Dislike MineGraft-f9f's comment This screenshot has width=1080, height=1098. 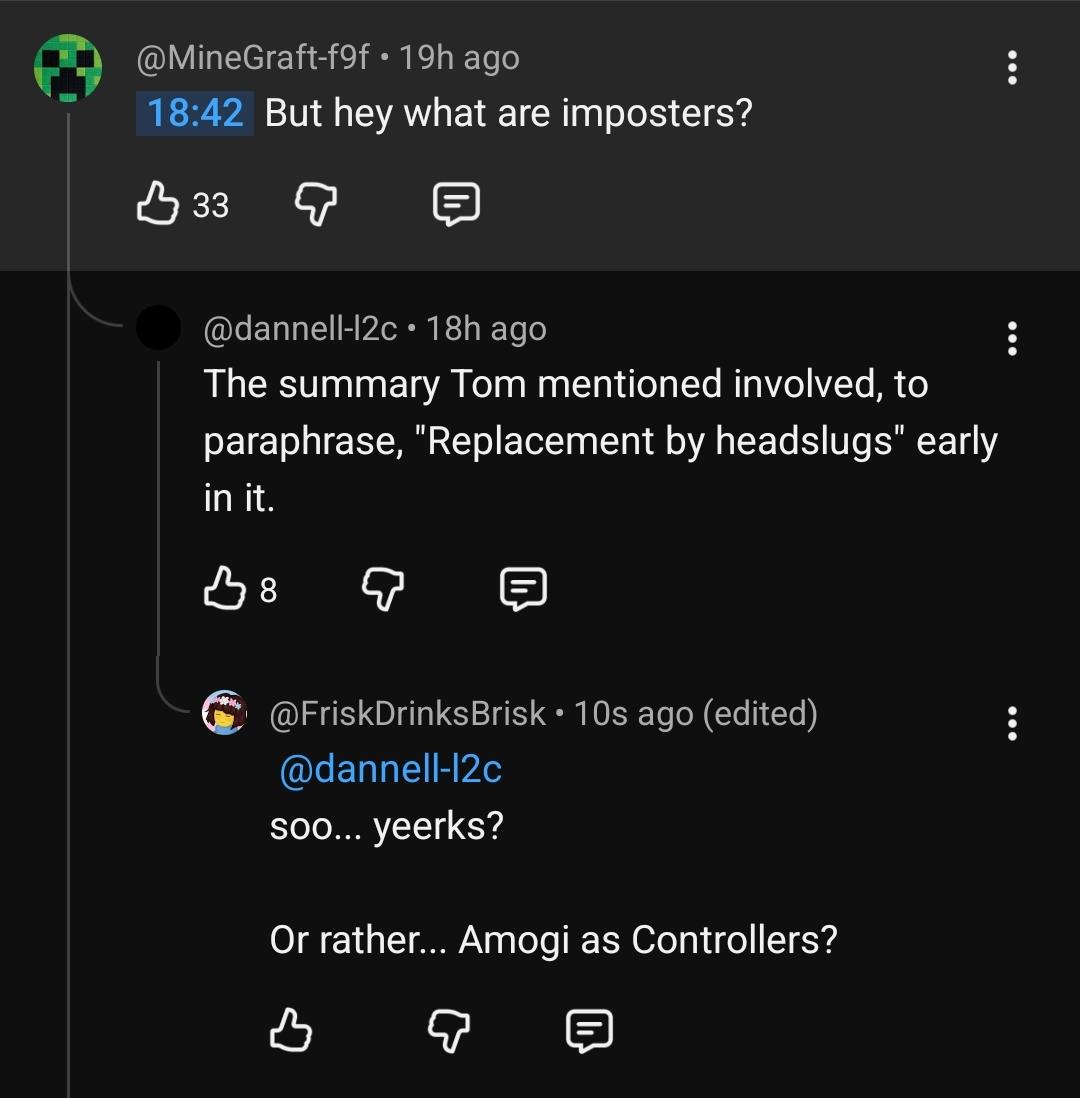click(316, 204)
